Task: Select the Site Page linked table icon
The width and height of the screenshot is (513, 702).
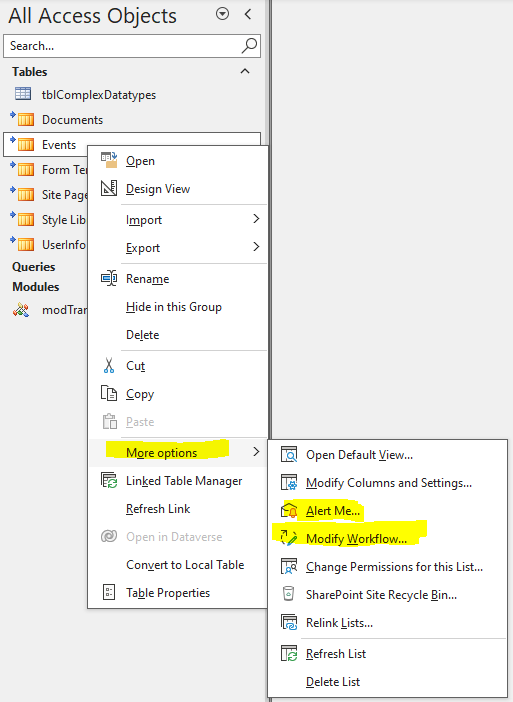Action: 22,194
